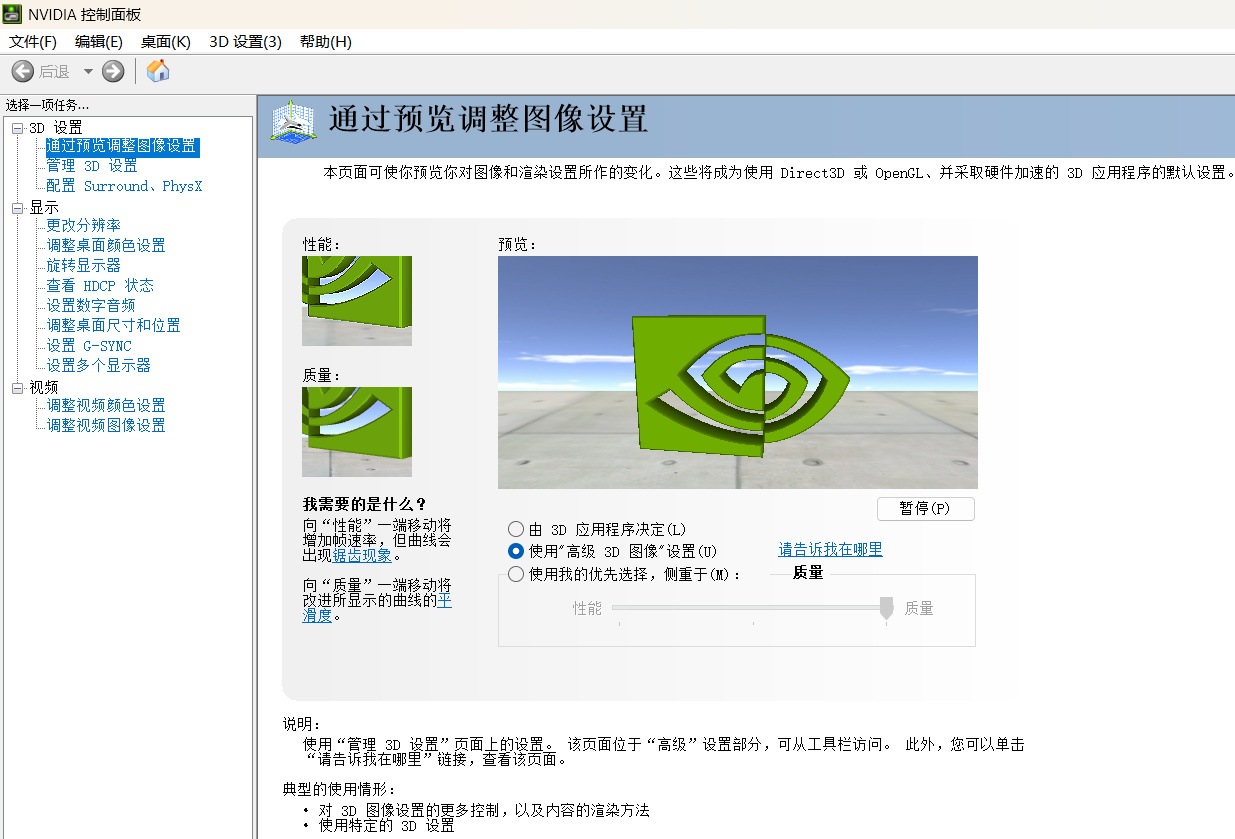The width and height of the screenshot is (1235, 839).
Task: Click the NVIDIA icon in title bar
Action: (13, 14)
